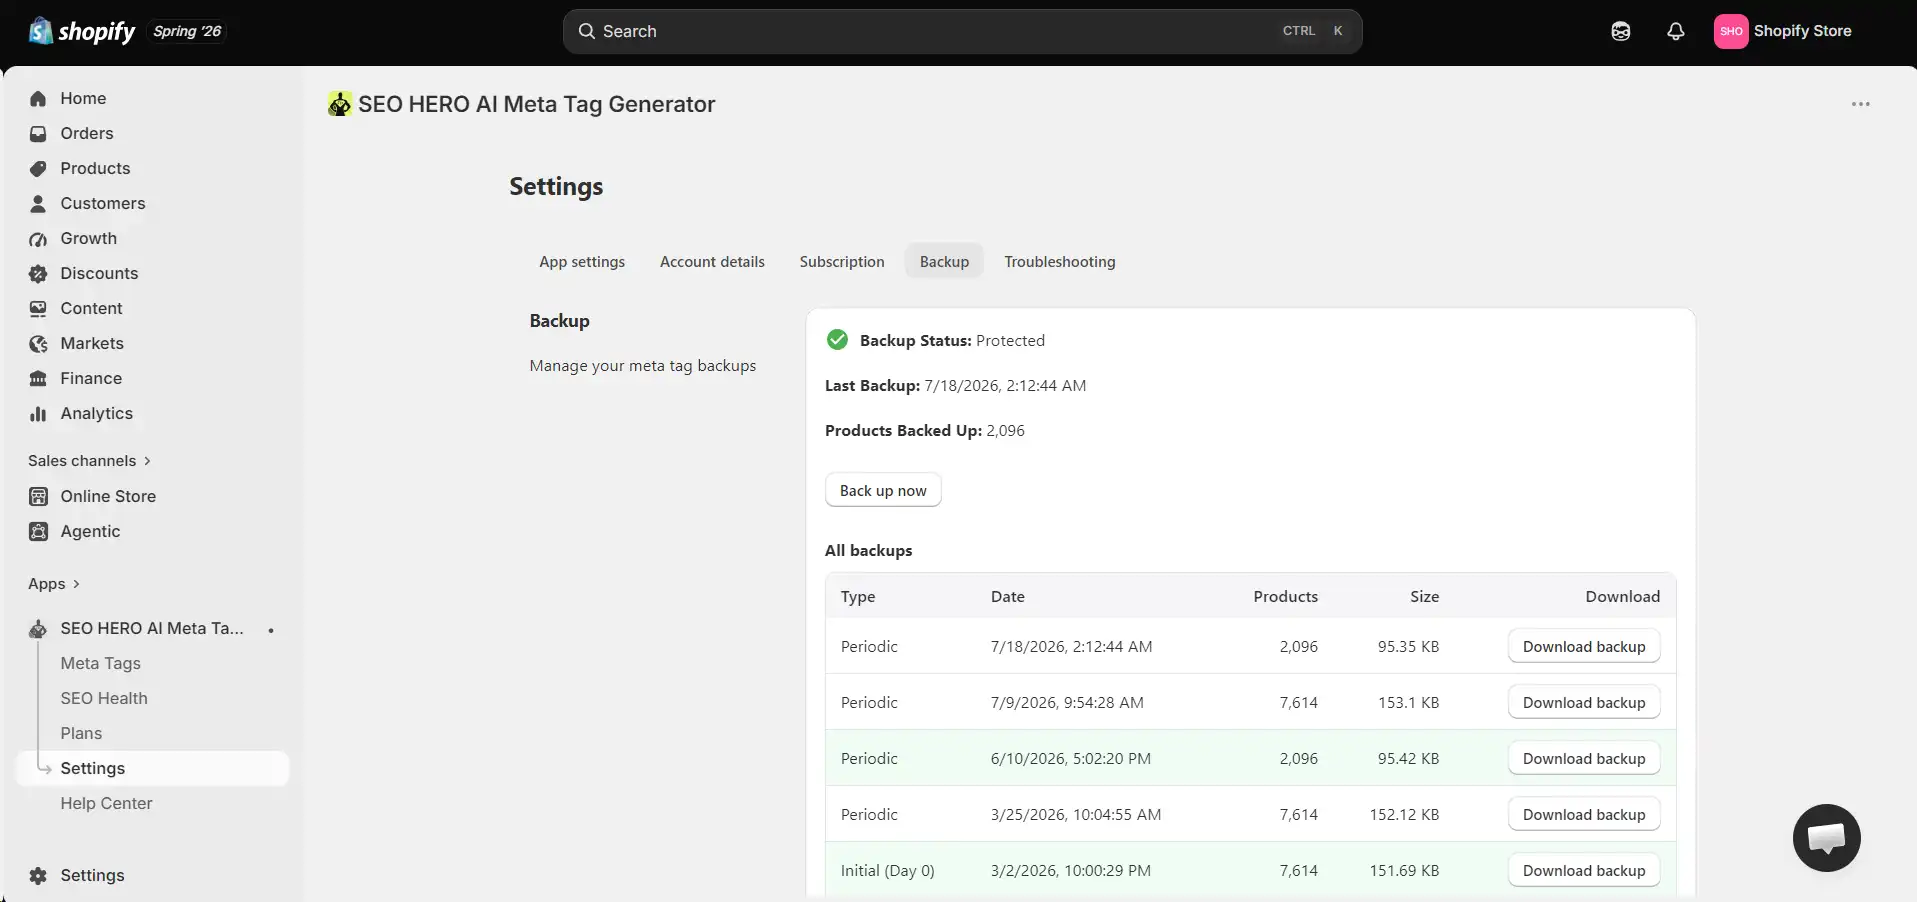Click the 6/10/2026, 5:02:20 PM date cell
The height and width of the screenshot is (902, 1917).
point(1071,758)
